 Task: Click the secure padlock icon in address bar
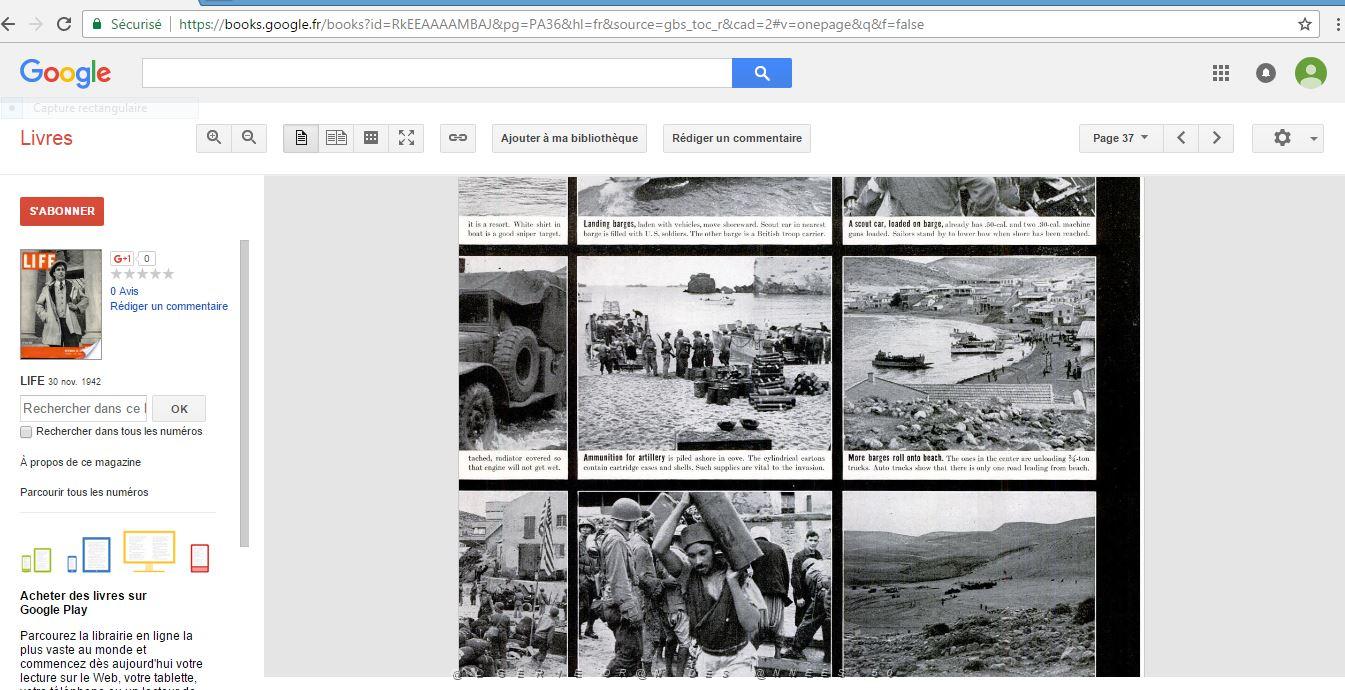click(x=97, y=24)
